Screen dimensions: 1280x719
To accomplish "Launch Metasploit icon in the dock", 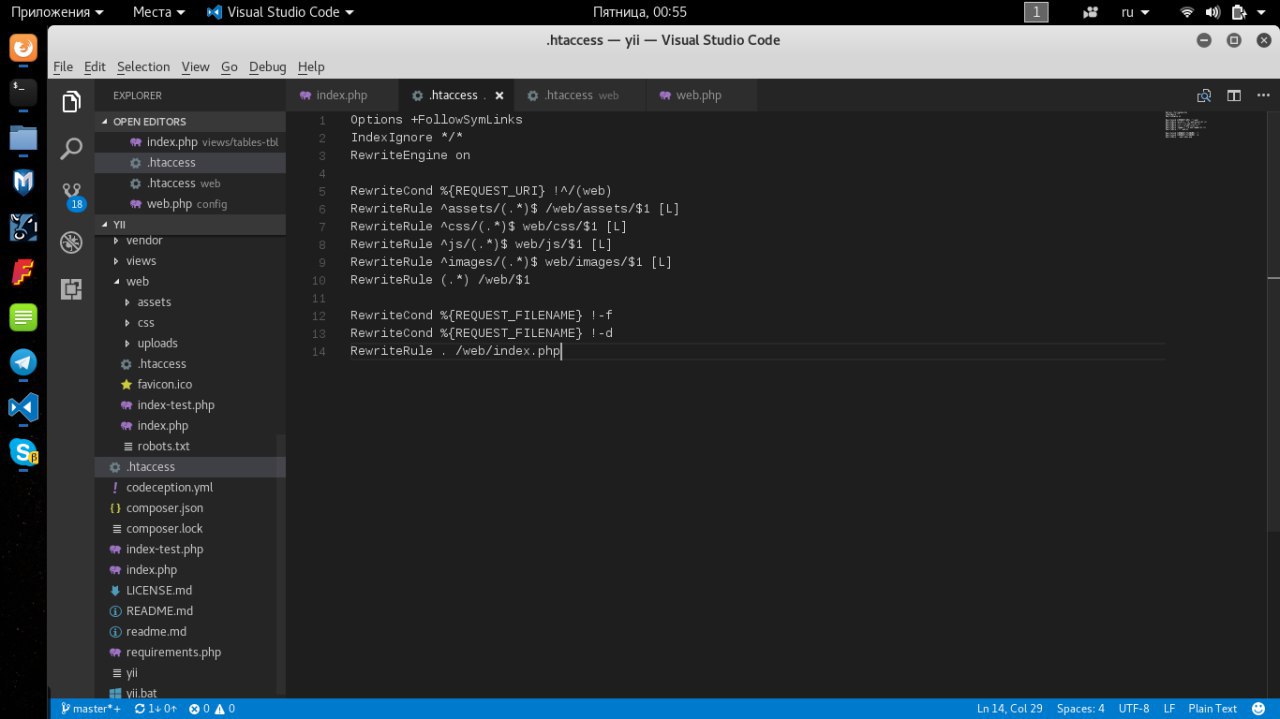I will click(23, 183).
